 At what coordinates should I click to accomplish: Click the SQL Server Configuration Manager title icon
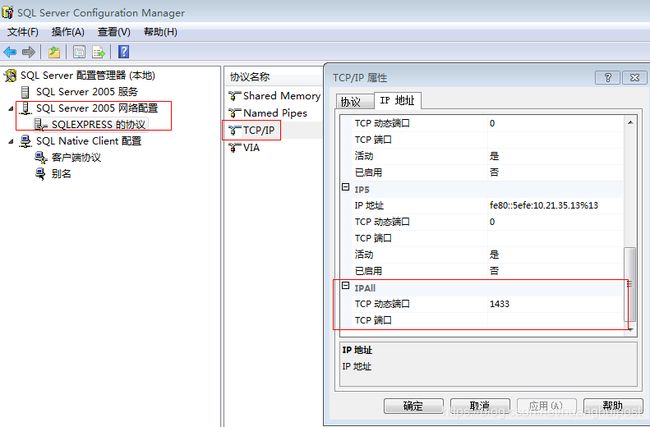7,12
